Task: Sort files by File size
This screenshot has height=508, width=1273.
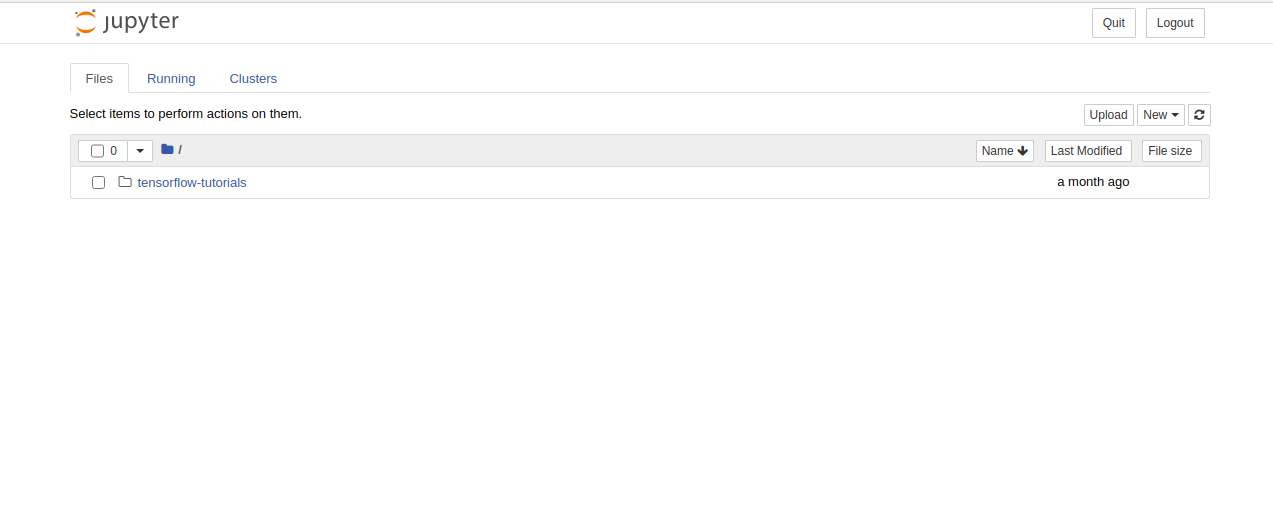Action: click(1171, 151)
